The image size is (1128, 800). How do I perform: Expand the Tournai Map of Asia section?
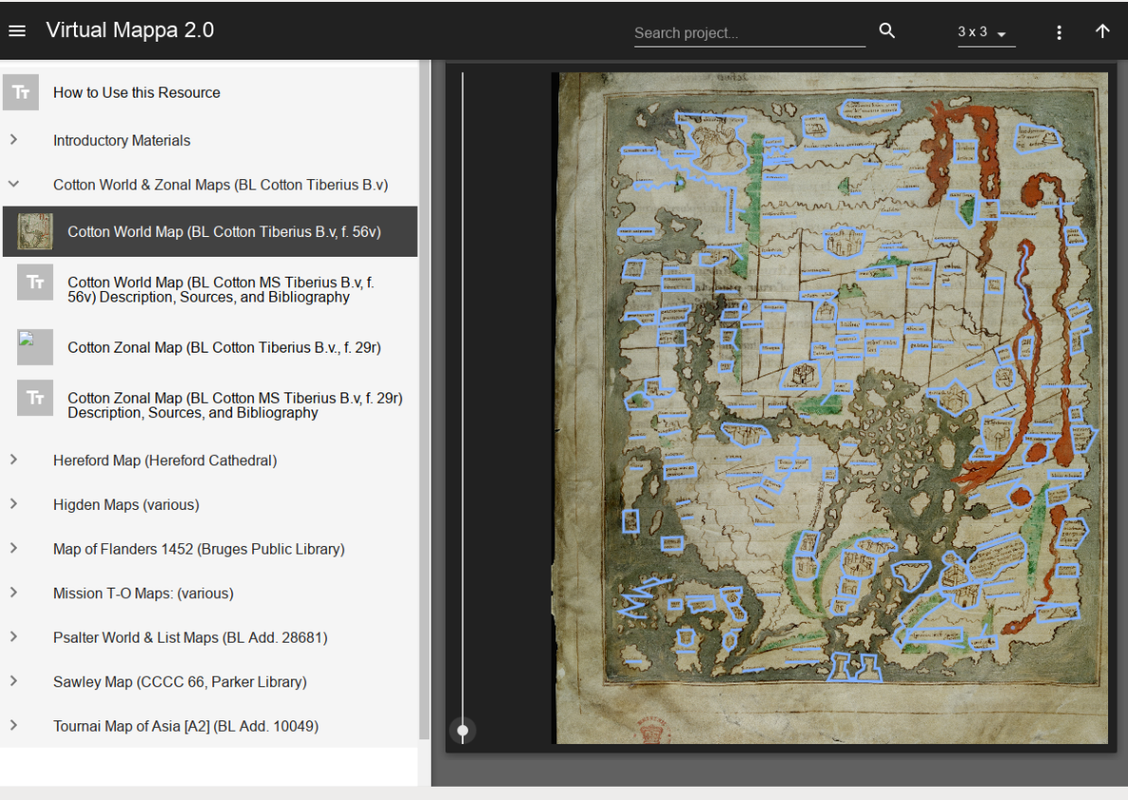14,725
